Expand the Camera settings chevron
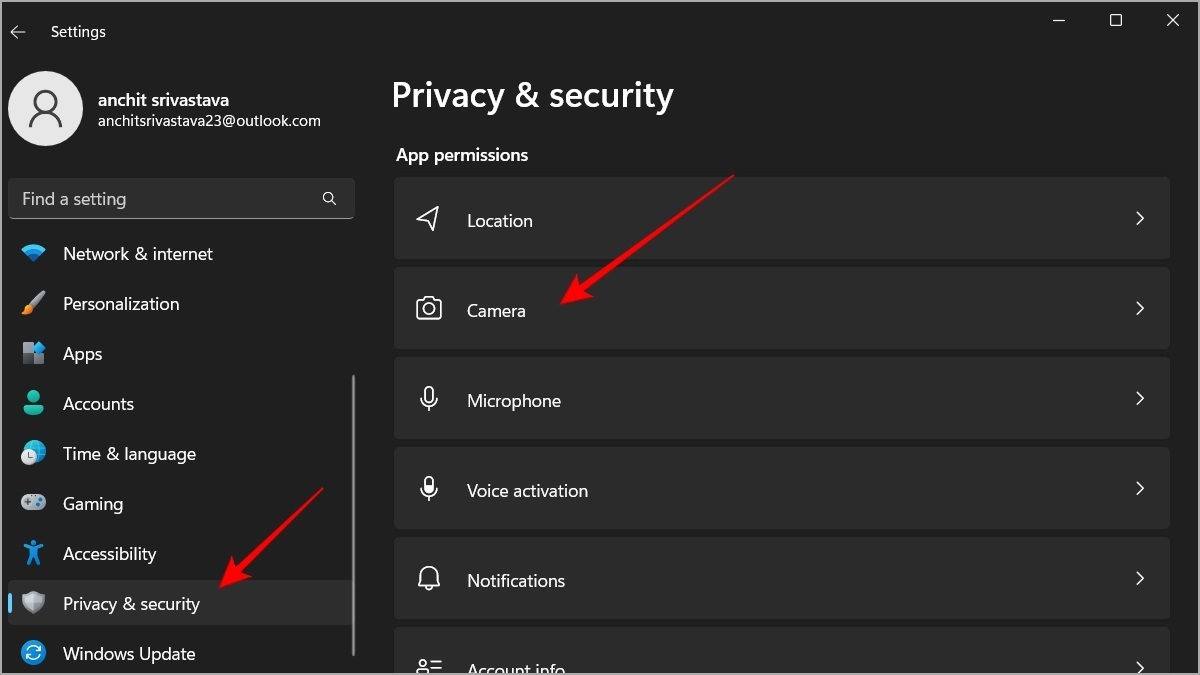 (x=1140, y=308)
